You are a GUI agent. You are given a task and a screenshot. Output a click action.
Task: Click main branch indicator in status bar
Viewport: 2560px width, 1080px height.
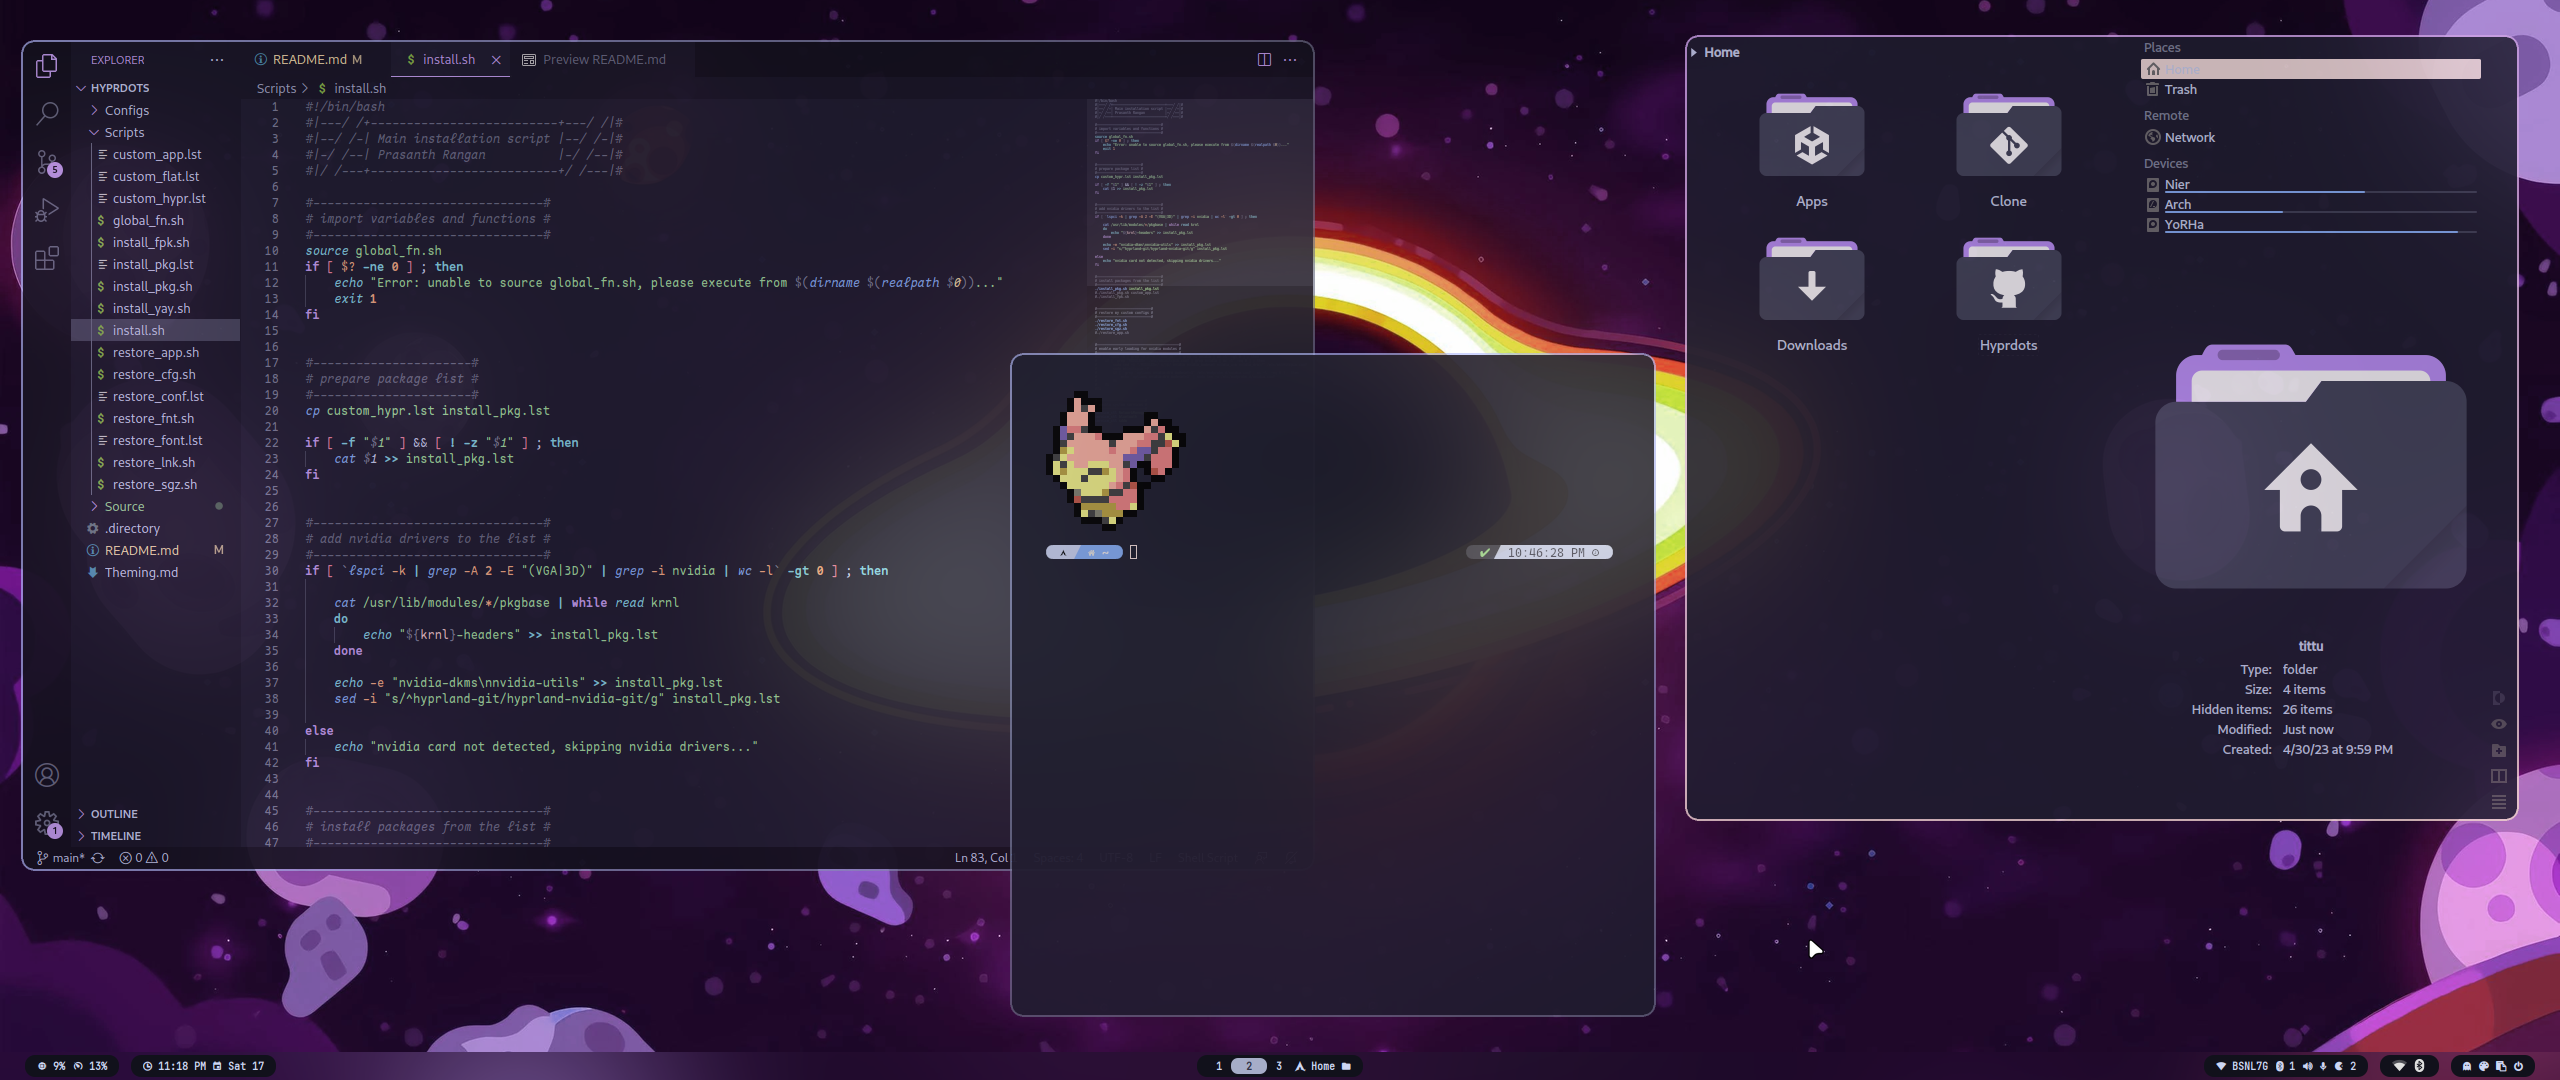tap(62, 858)
